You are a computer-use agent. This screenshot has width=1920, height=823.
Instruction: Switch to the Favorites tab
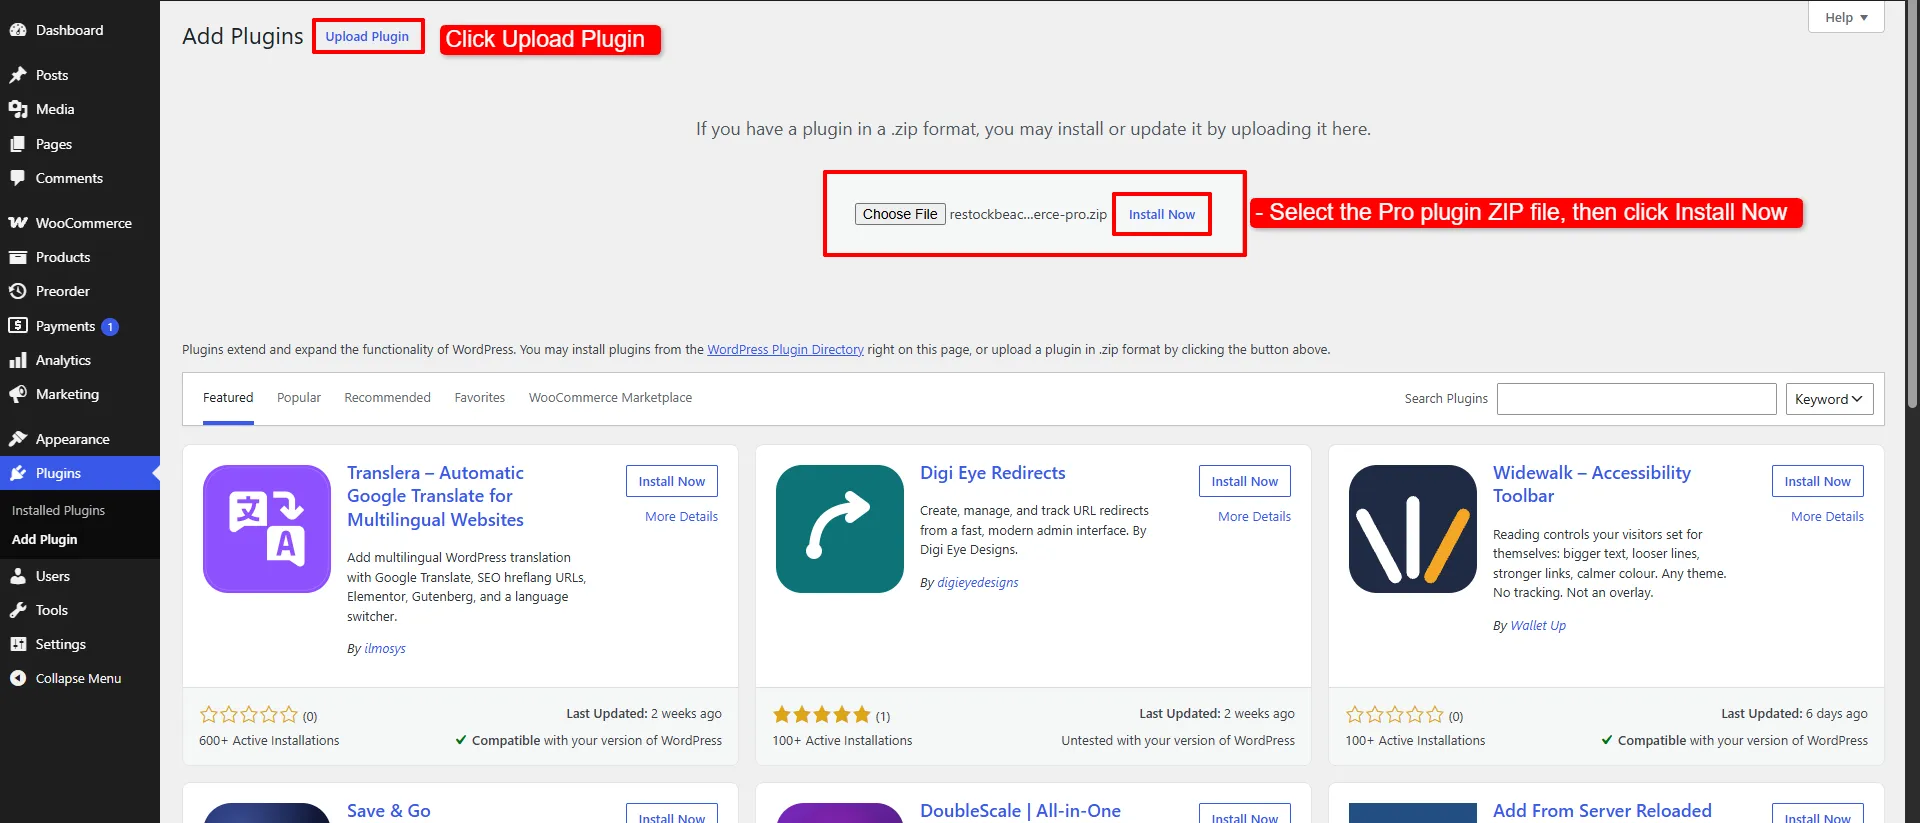[x=480, y=398]
